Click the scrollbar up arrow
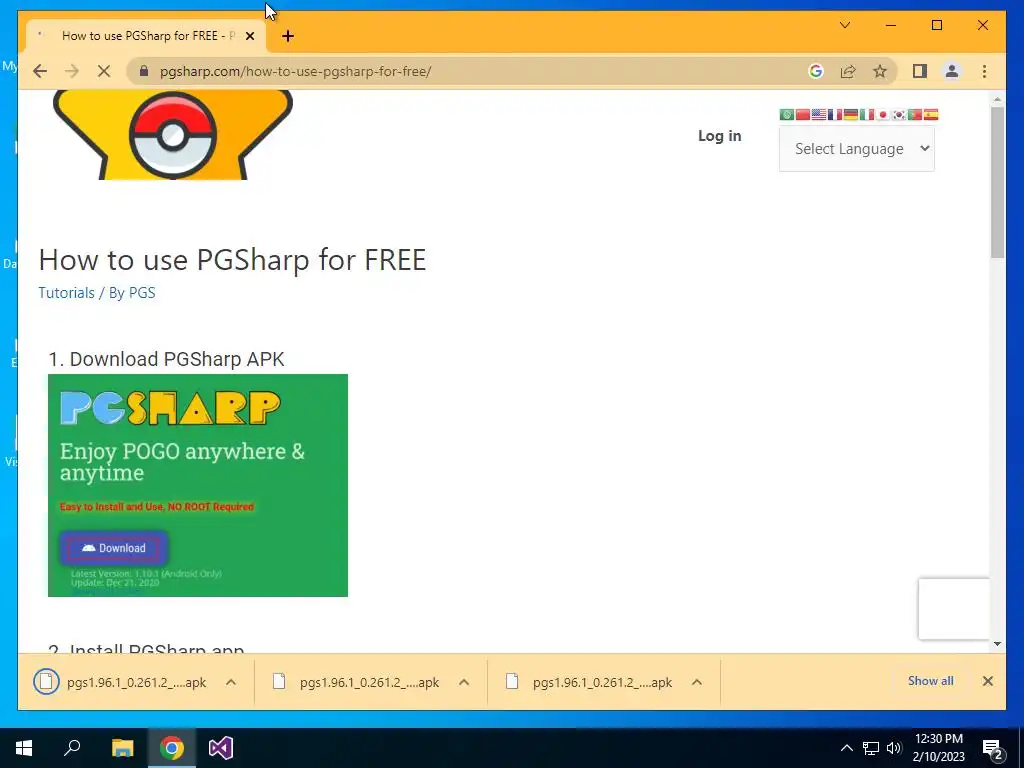Image resolution: width=1024 pixels, height=768 pixels. [x=997, y=99]
